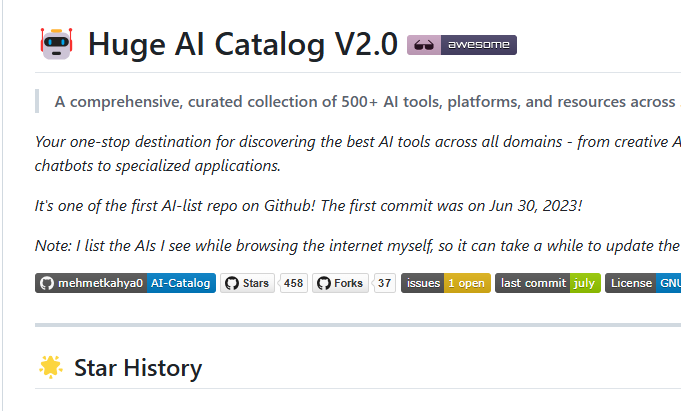
Task: Click GitHub logo in mehmetkahya0 badge
Action: click(46, 283)
